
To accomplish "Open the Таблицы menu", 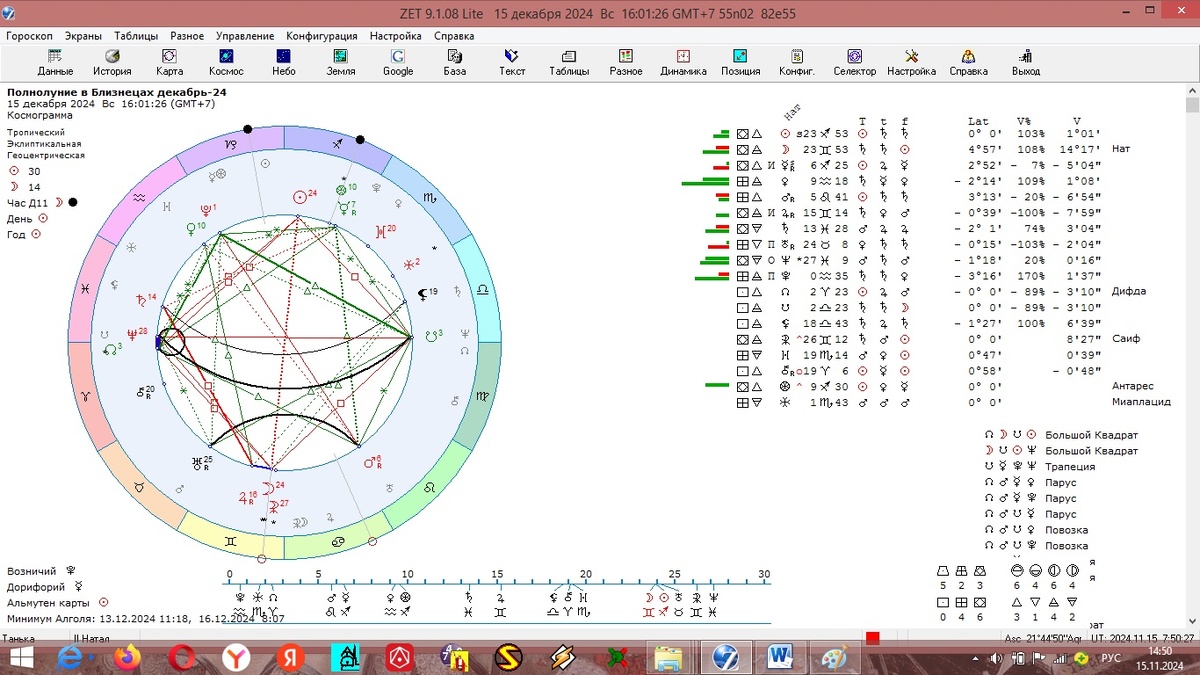I will click(136, 35).
